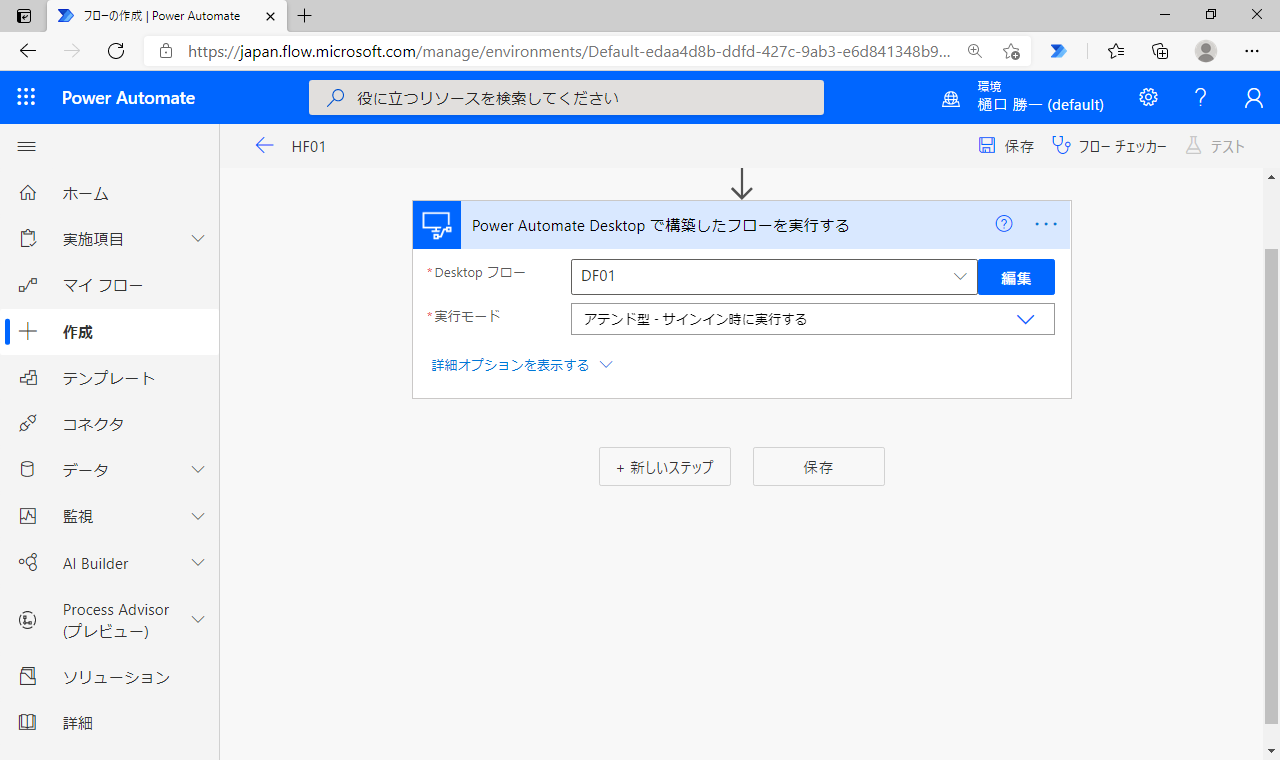Open the browser profile avatar
The image size is (1280, 760).
1206,51
